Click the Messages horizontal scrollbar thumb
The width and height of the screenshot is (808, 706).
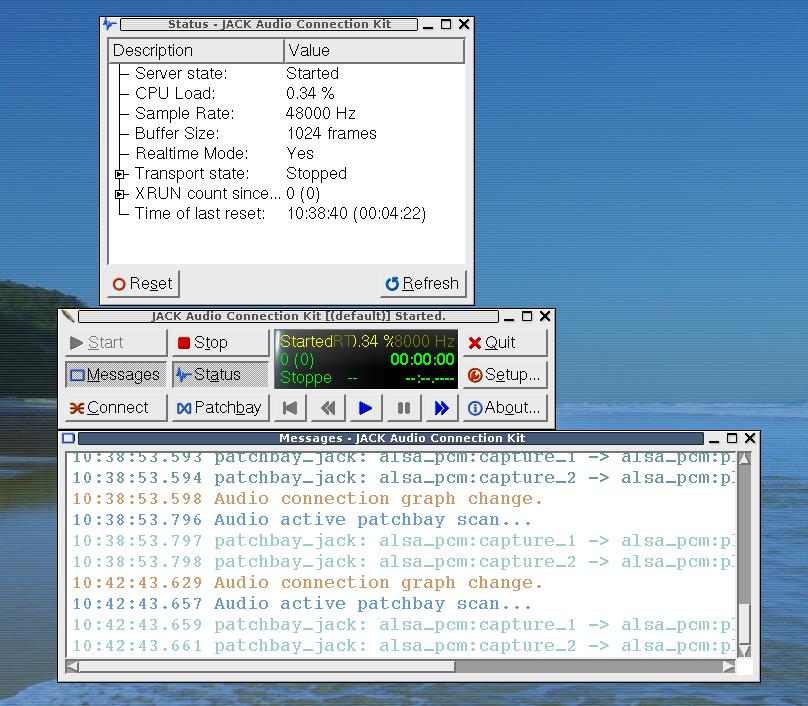(267, 666)
